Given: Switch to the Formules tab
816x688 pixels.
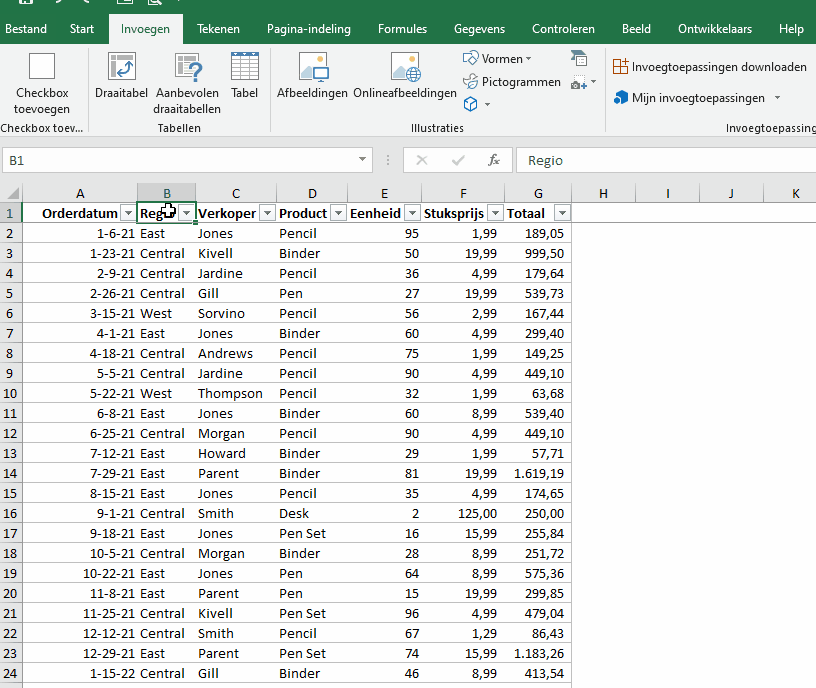Looking at the screenshot, I should 402,29.
